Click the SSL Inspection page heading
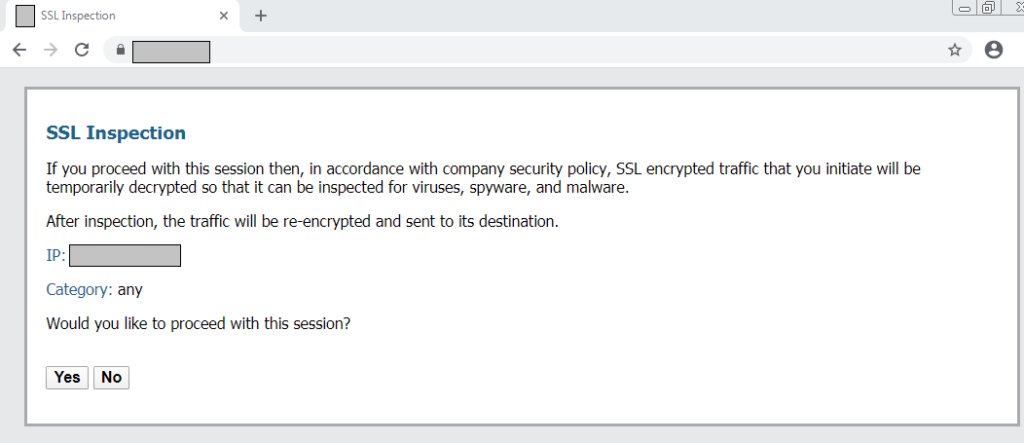The width and height of the screenshot is (1024, 443). pos(116,133)
